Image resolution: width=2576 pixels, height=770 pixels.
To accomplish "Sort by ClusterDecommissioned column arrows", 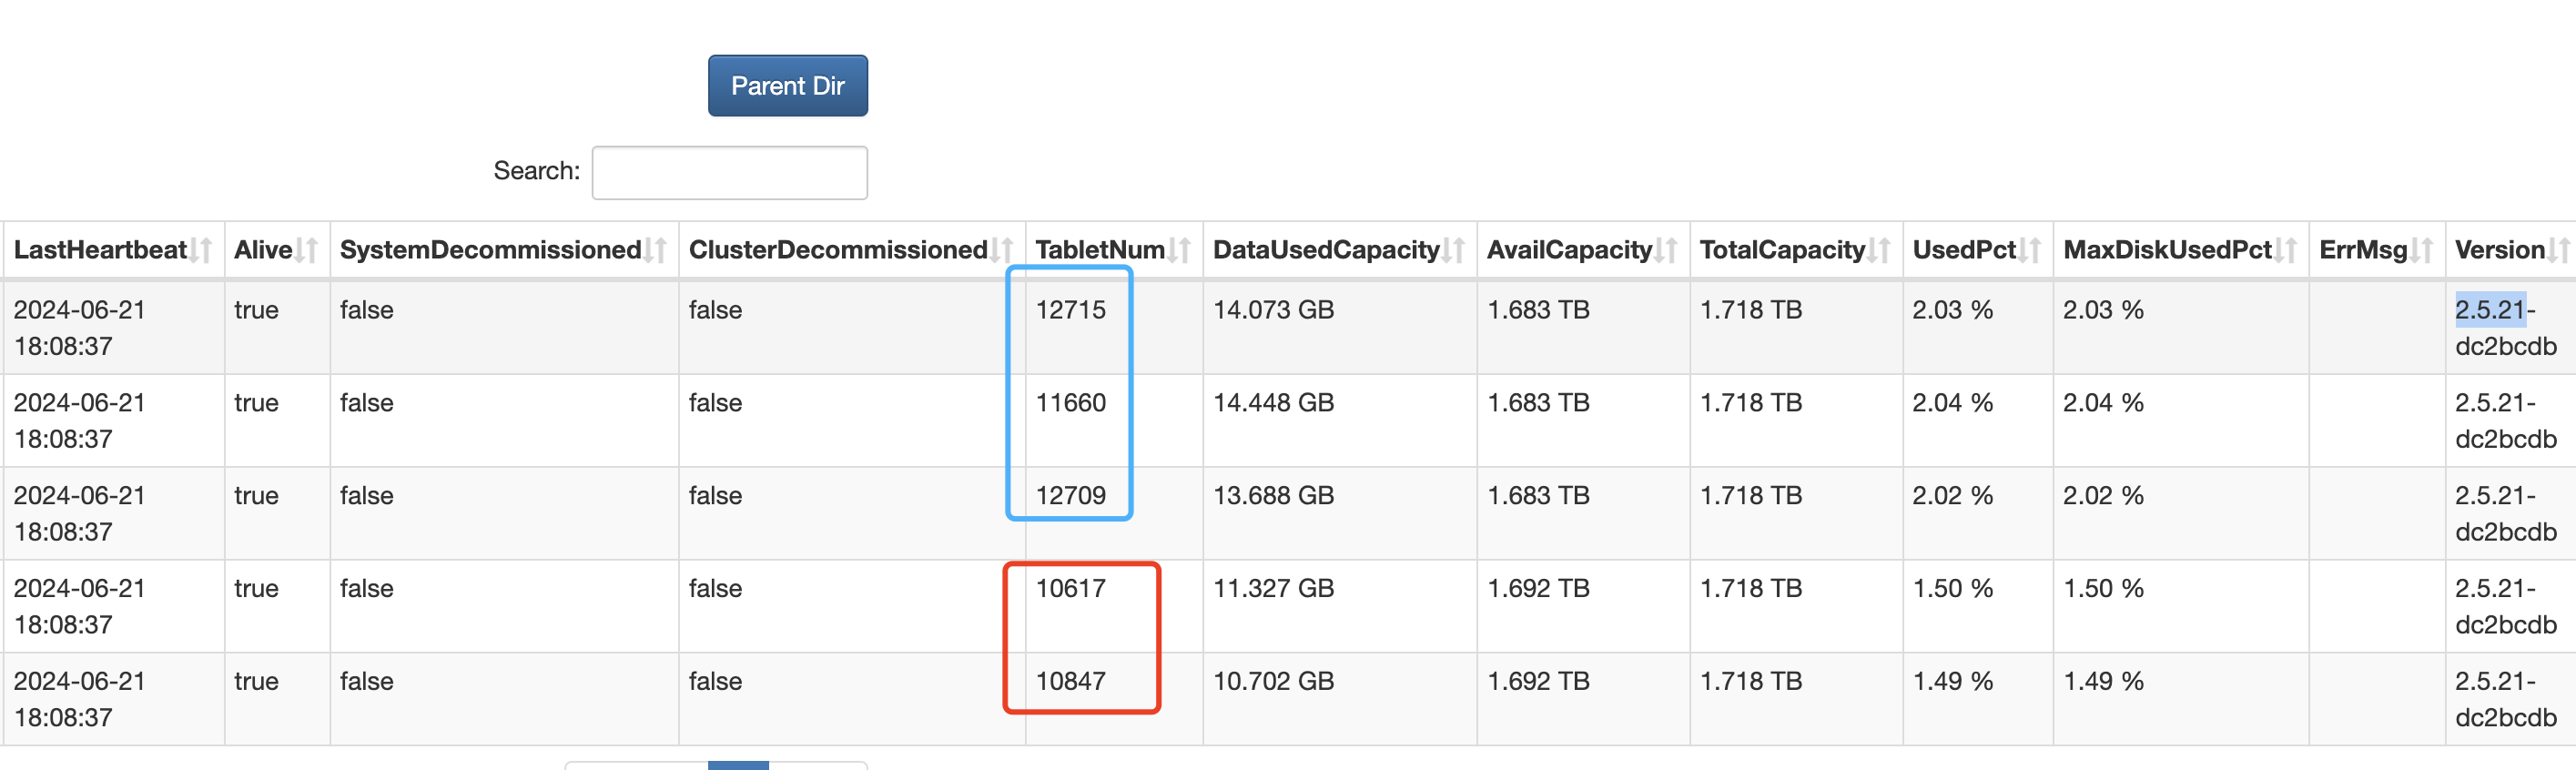I will (1002, 250).
